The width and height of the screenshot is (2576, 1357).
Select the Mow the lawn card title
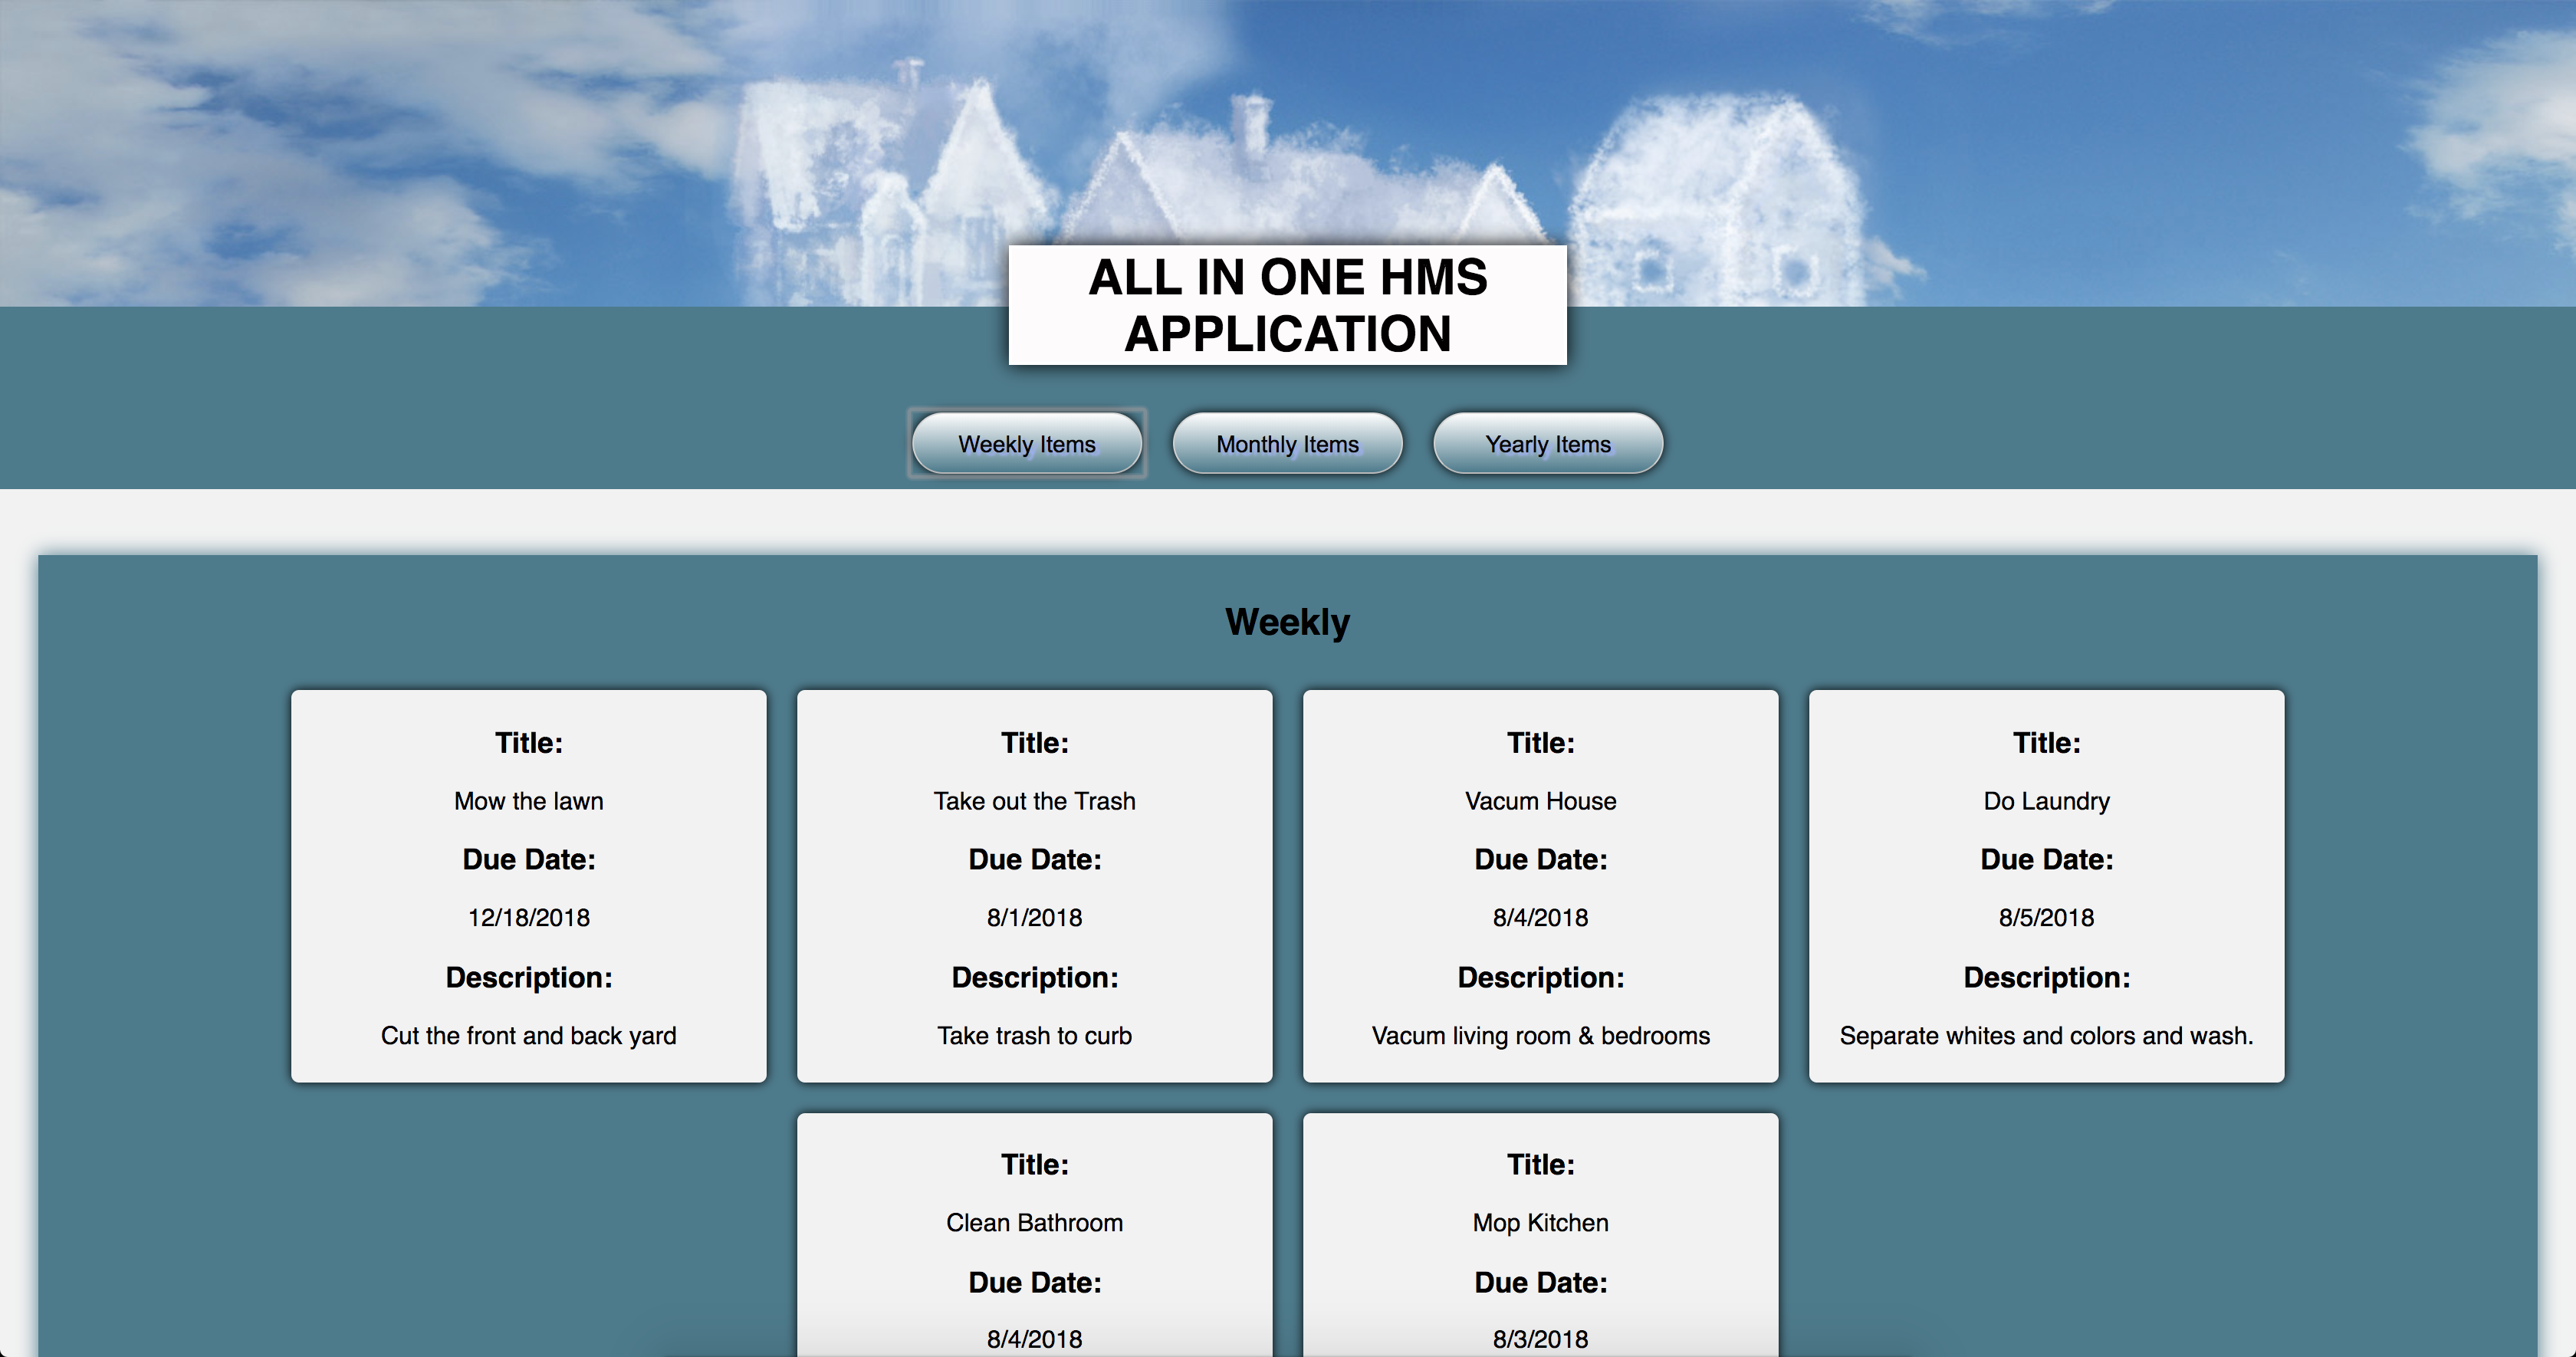[528, 801]
